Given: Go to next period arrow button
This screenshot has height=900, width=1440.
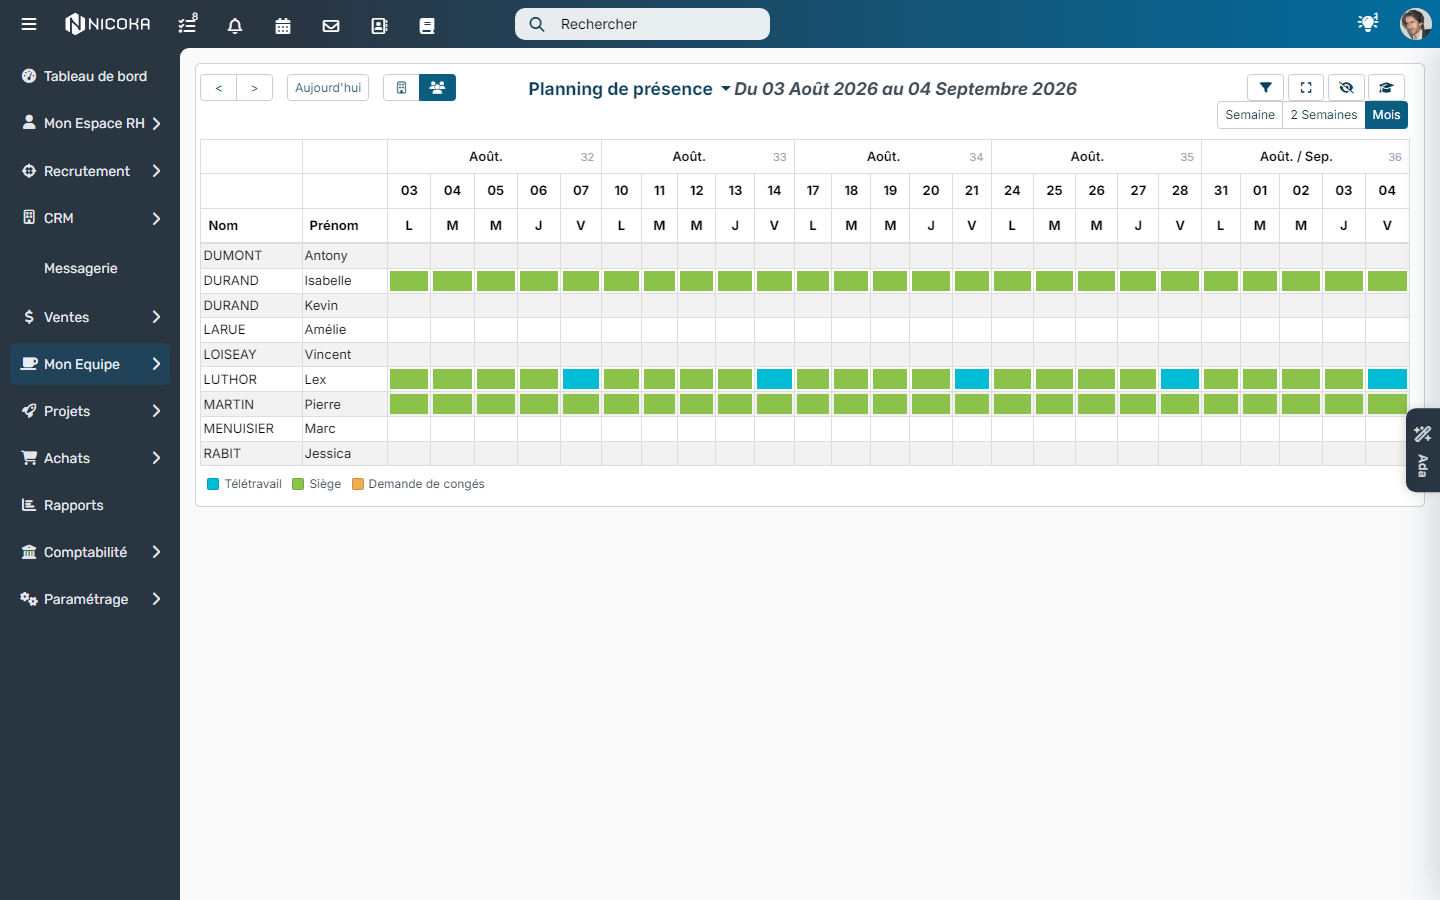Looking at the screenshot, I should [255, 88].
